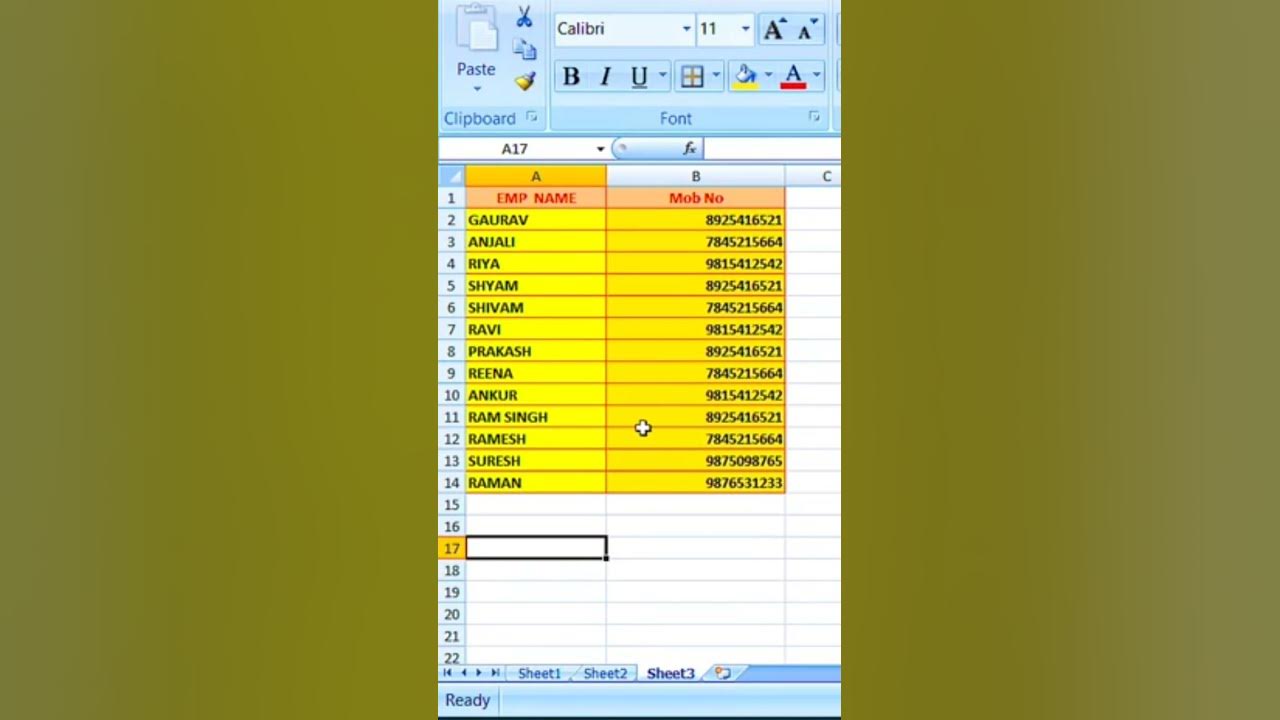Select the cell containing 9875098765
This screenshot has height=720, width=1280.
tap(696, 461)
